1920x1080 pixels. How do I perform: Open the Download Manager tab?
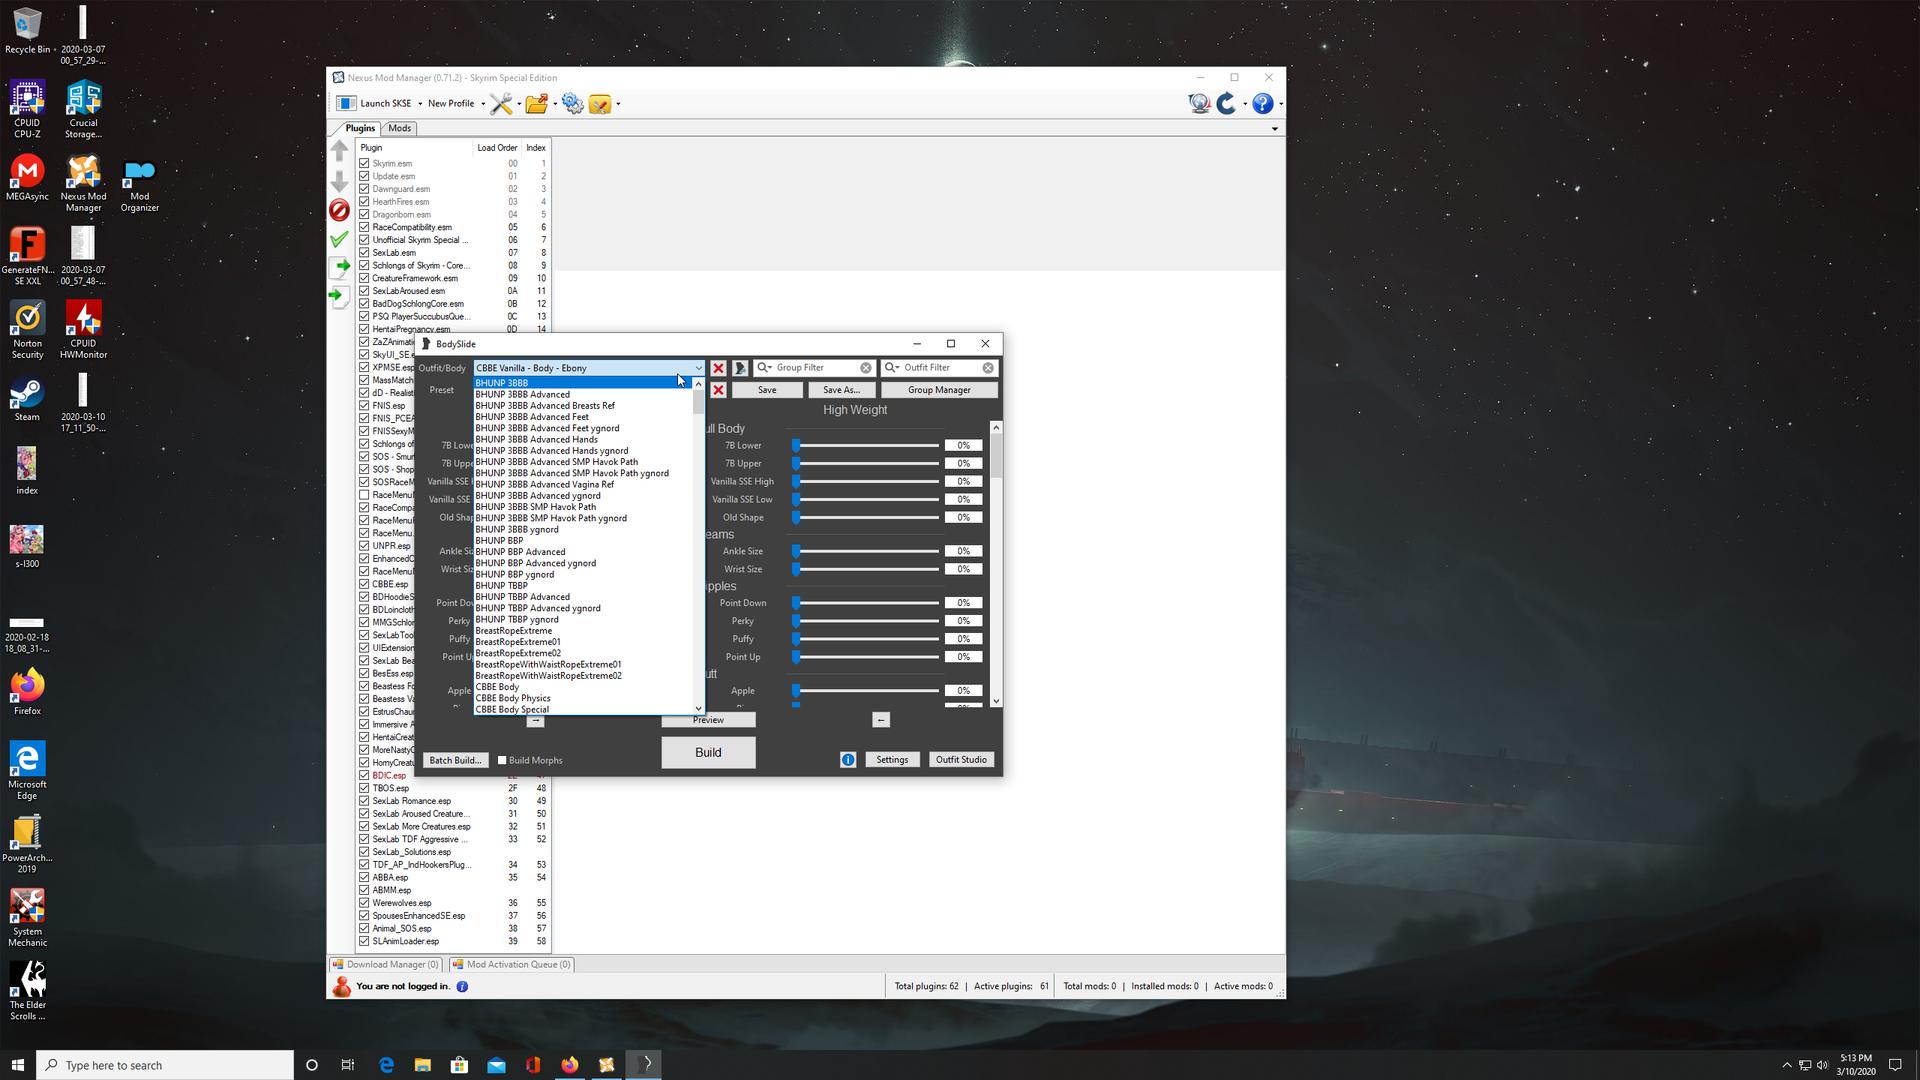tap(386, 965)
